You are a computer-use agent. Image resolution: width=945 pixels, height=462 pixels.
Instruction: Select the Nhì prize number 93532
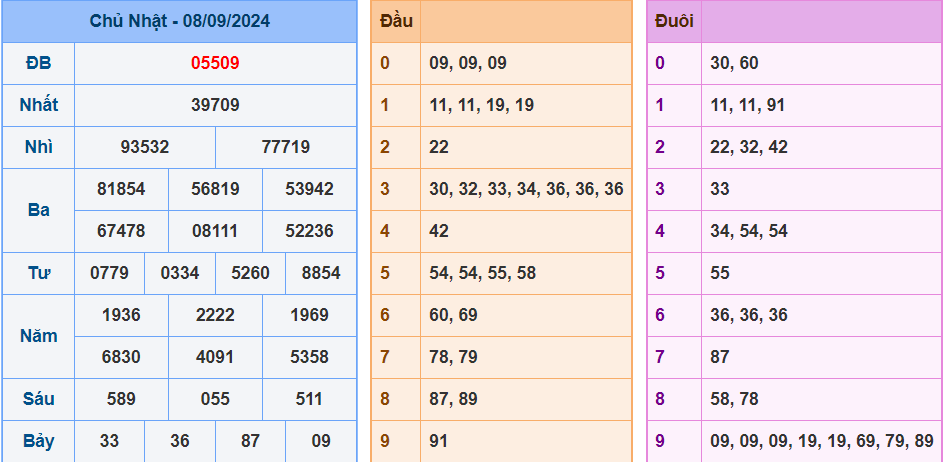click(x=145, y=147)
